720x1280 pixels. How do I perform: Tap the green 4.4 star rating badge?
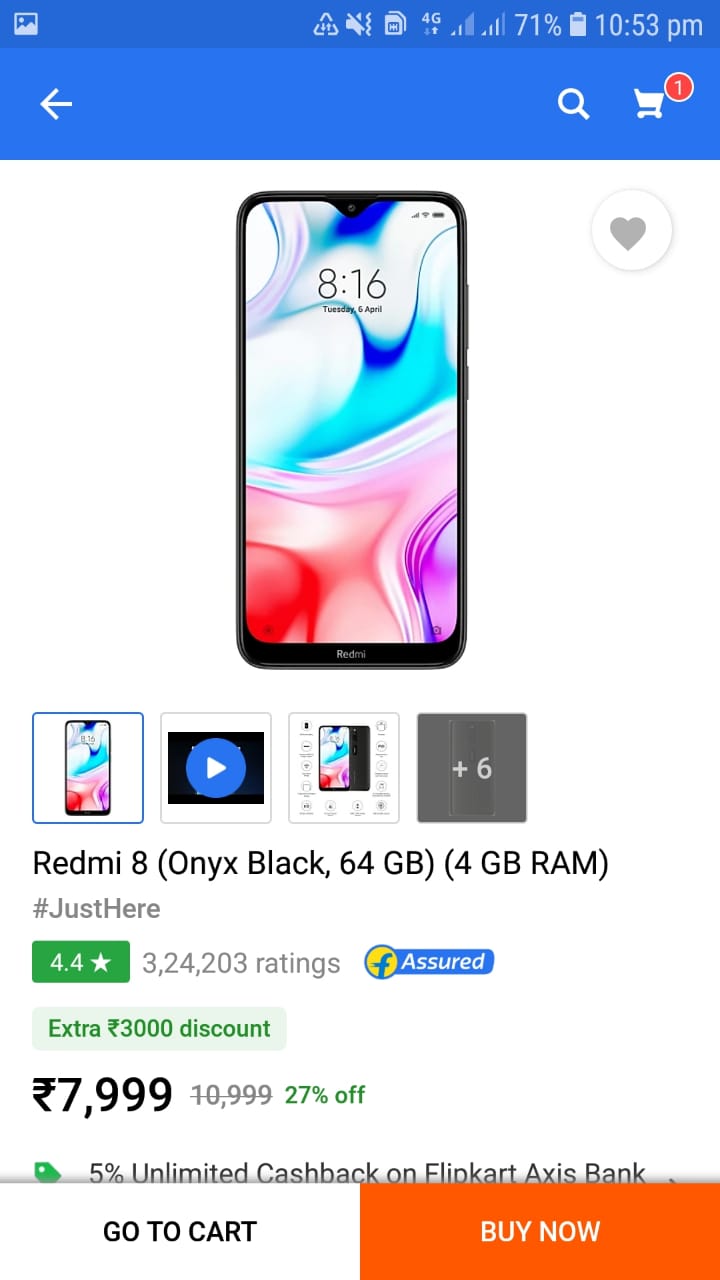pos(81,962)
